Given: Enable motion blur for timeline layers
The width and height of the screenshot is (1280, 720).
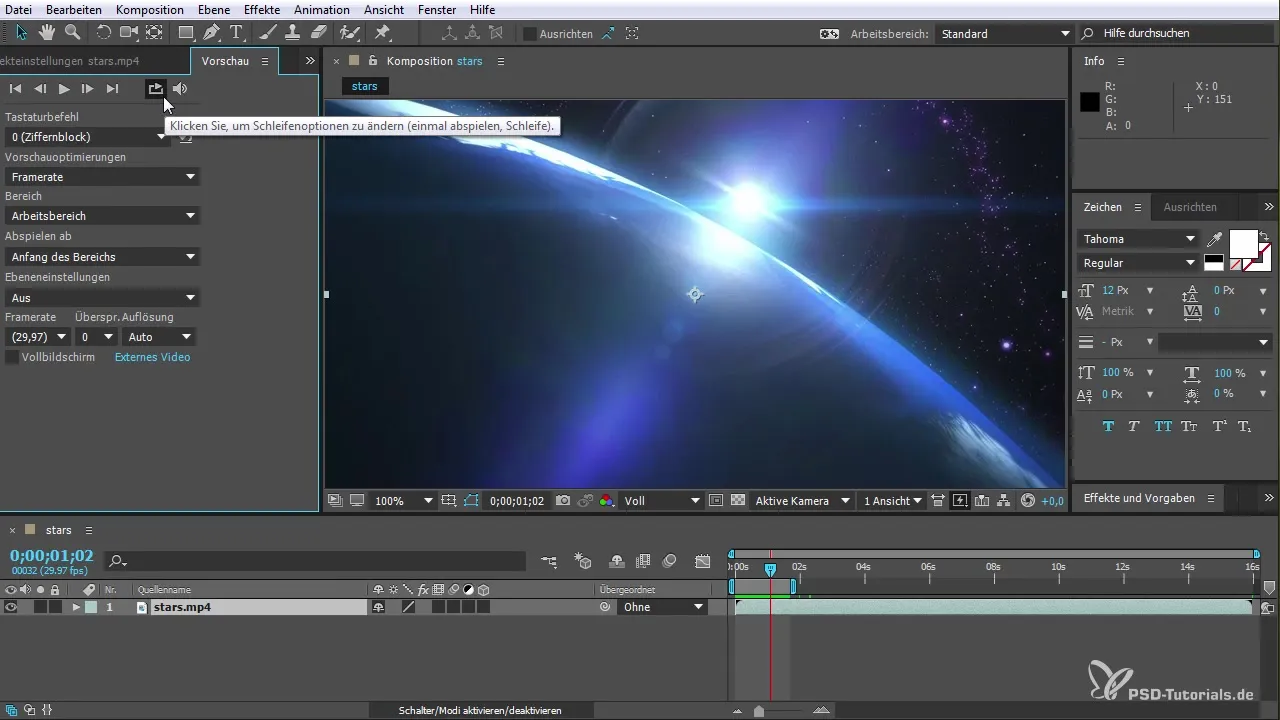Looking at the screenshot, I should (x=670, y=562).
